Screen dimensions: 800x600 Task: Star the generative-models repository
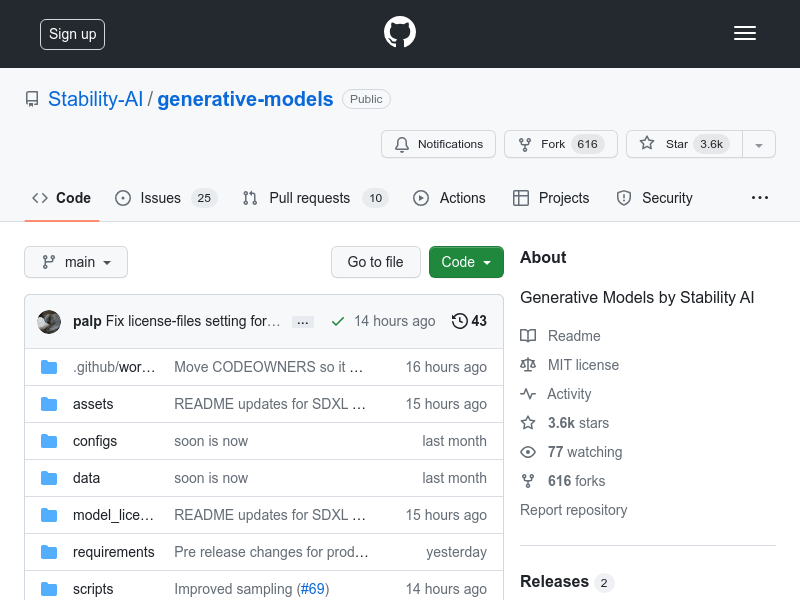(x=684, y=144)
